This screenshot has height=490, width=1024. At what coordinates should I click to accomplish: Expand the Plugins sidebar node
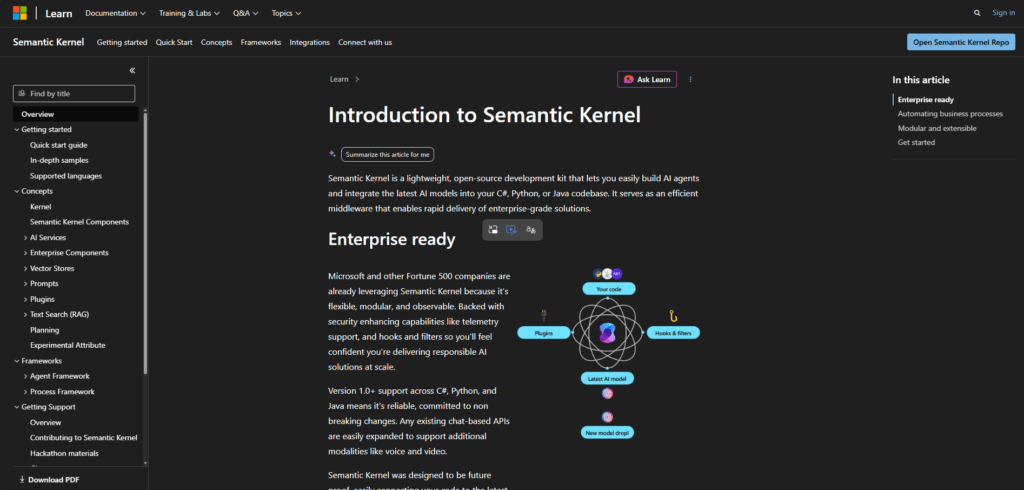pyautogui.click(x=25, y=299)
